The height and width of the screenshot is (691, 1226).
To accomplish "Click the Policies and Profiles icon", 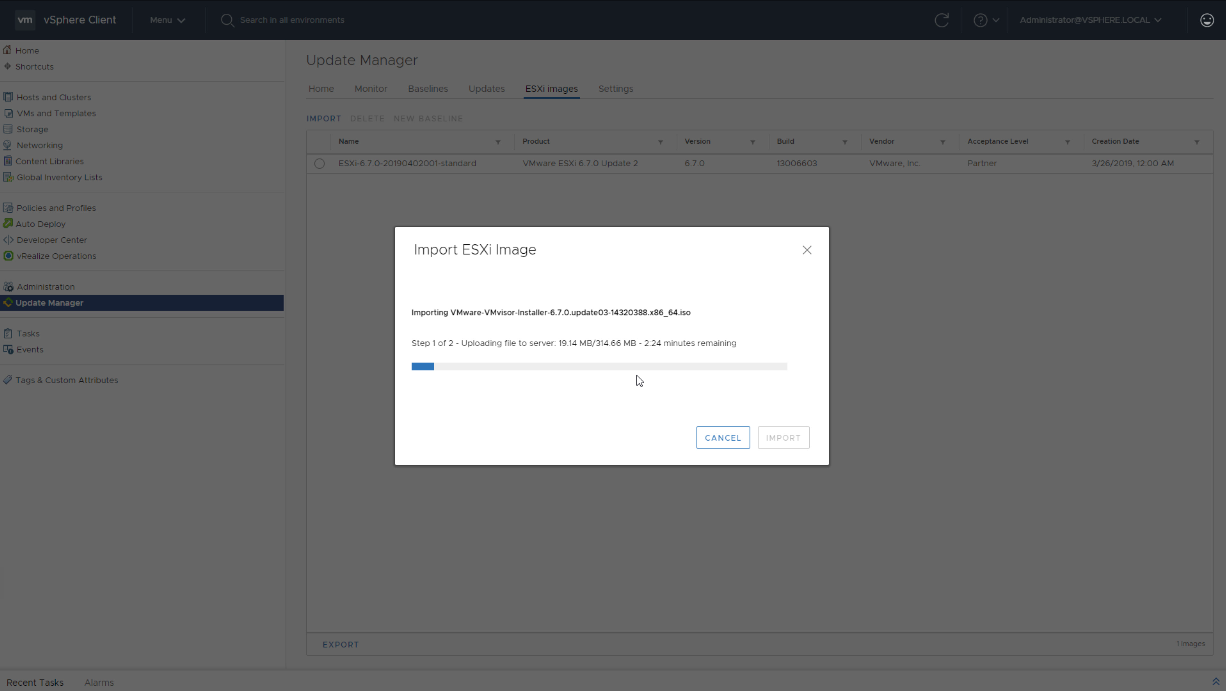I will point(8,208).
